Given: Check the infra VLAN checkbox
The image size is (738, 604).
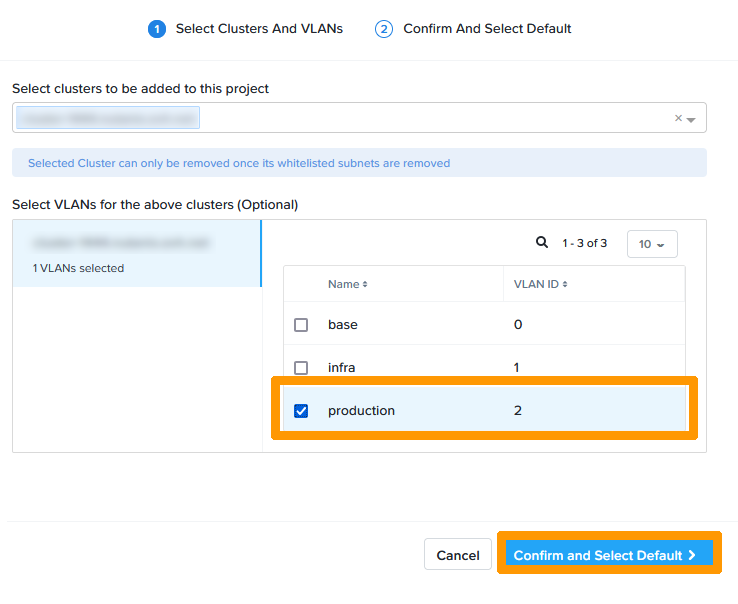Looking at the screenshot, I should pyautogui.click(x=301, y=368).
